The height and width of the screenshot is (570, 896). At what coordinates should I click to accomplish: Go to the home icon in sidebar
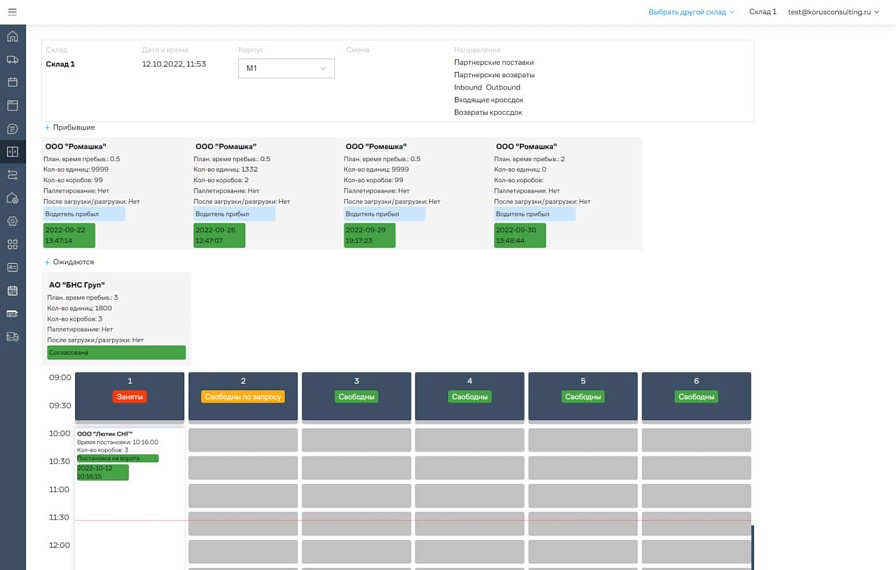pyautogui.click(x=12, y=36)
